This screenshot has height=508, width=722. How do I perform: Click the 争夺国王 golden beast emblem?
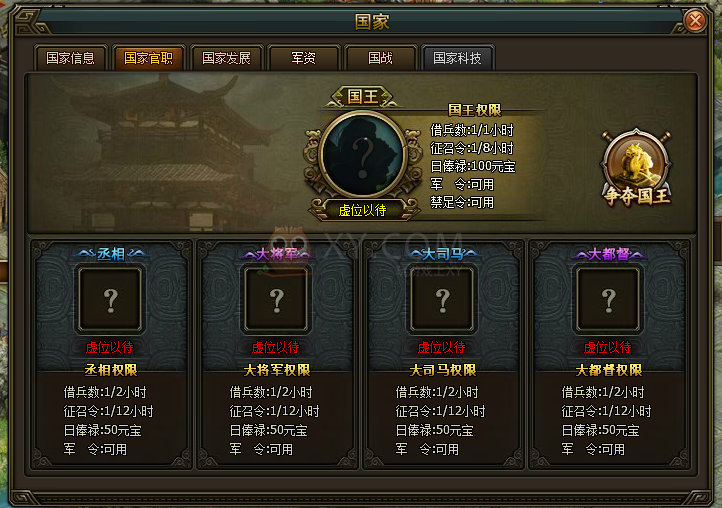(x=637, y=167)
